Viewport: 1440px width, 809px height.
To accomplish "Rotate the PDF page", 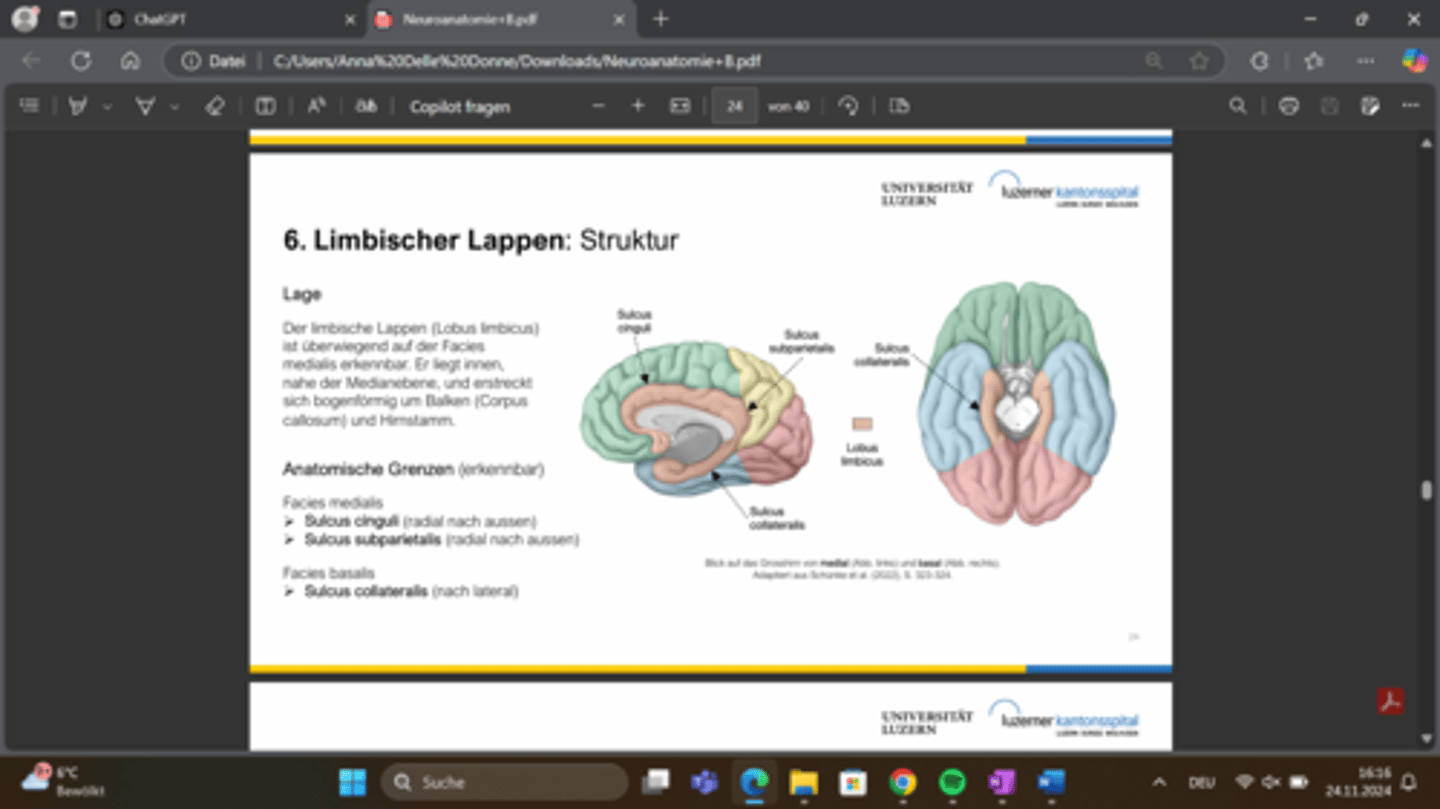I will (x=849, y=106).
